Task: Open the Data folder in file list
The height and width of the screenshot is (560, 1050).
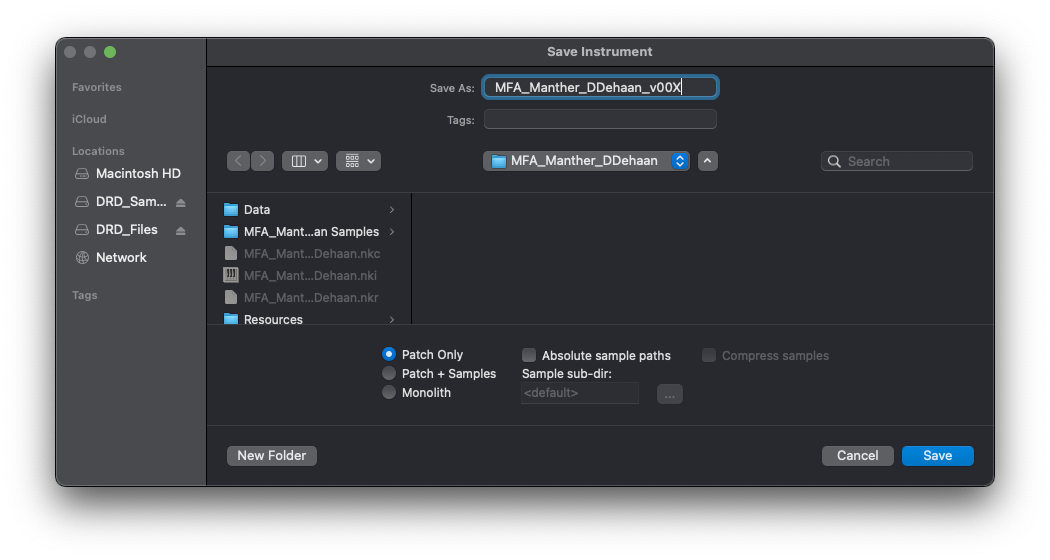Action: click(x=257, y=210)
